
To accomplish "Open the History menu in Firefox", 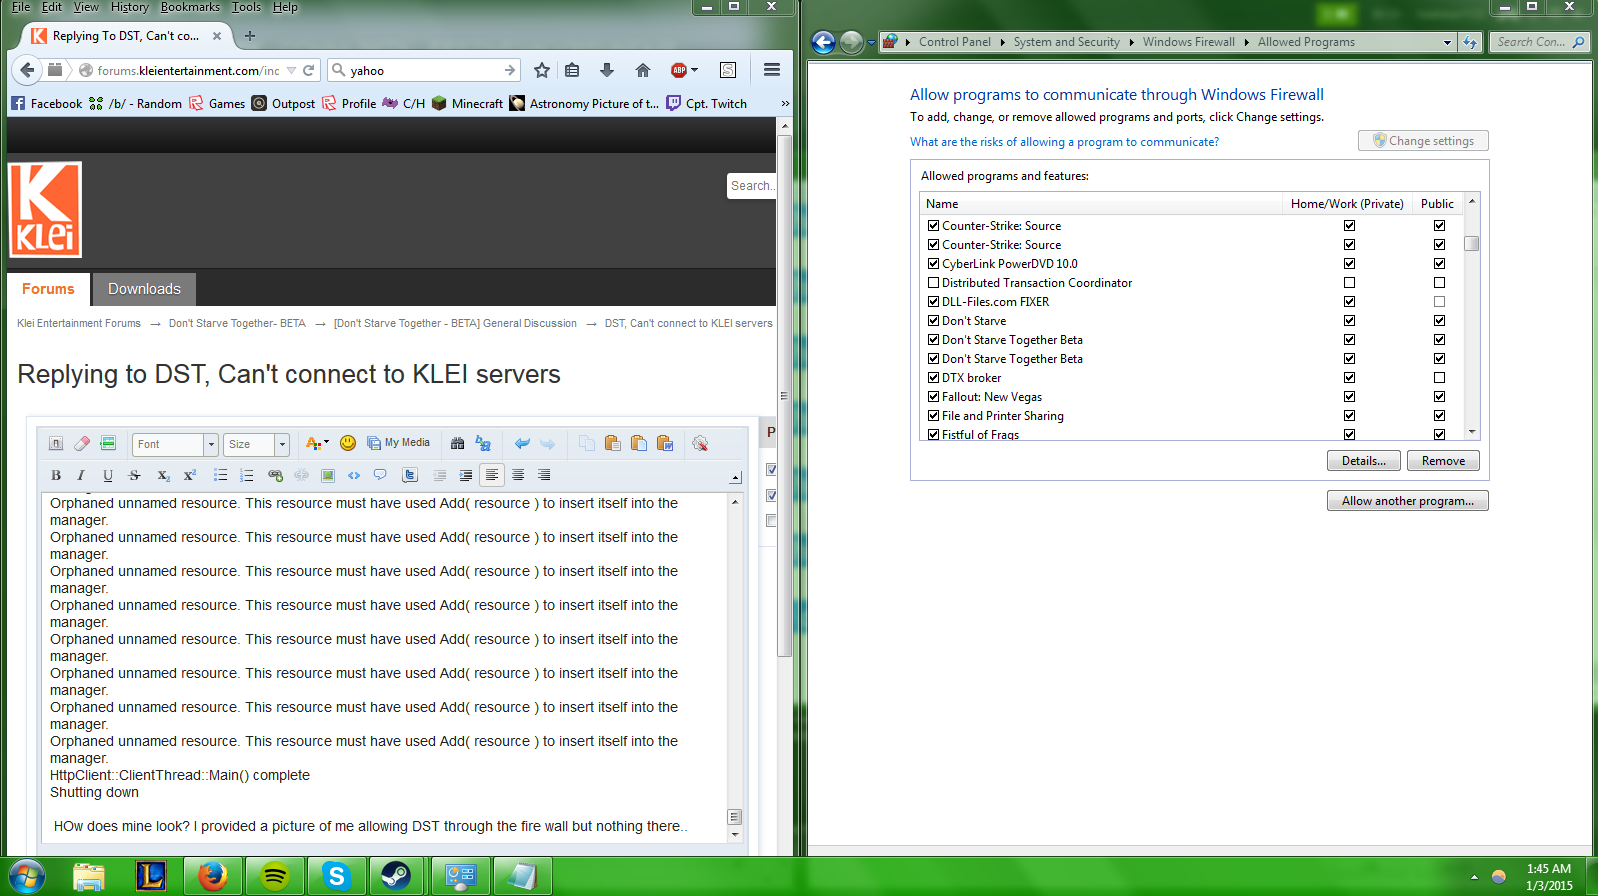I will 130,7.
